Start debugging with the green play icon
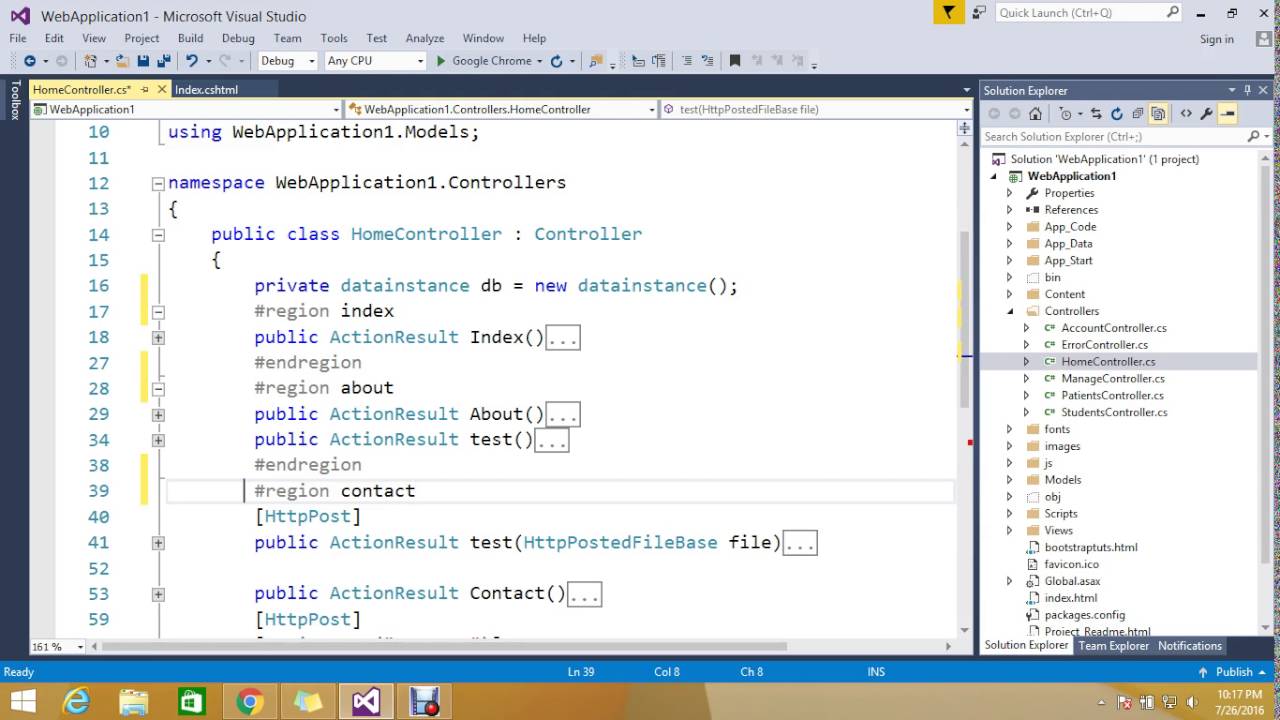This screenshot has width=1280, height=720. click(x=440, y=61)
